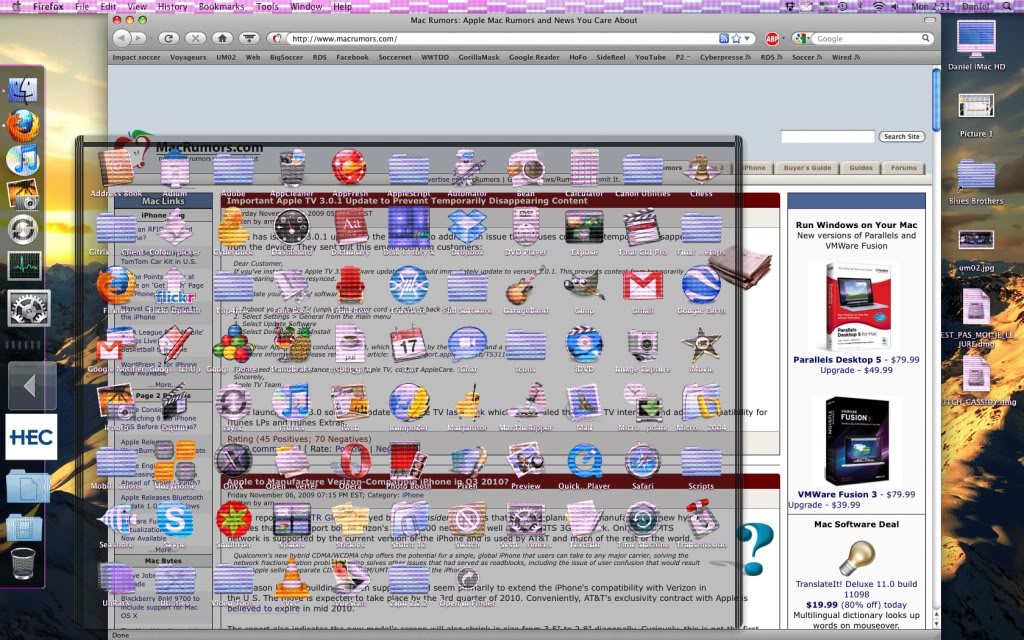The image size is (1024, 640).
Task: Open Transmission from the grid
Action: [701, 520]
